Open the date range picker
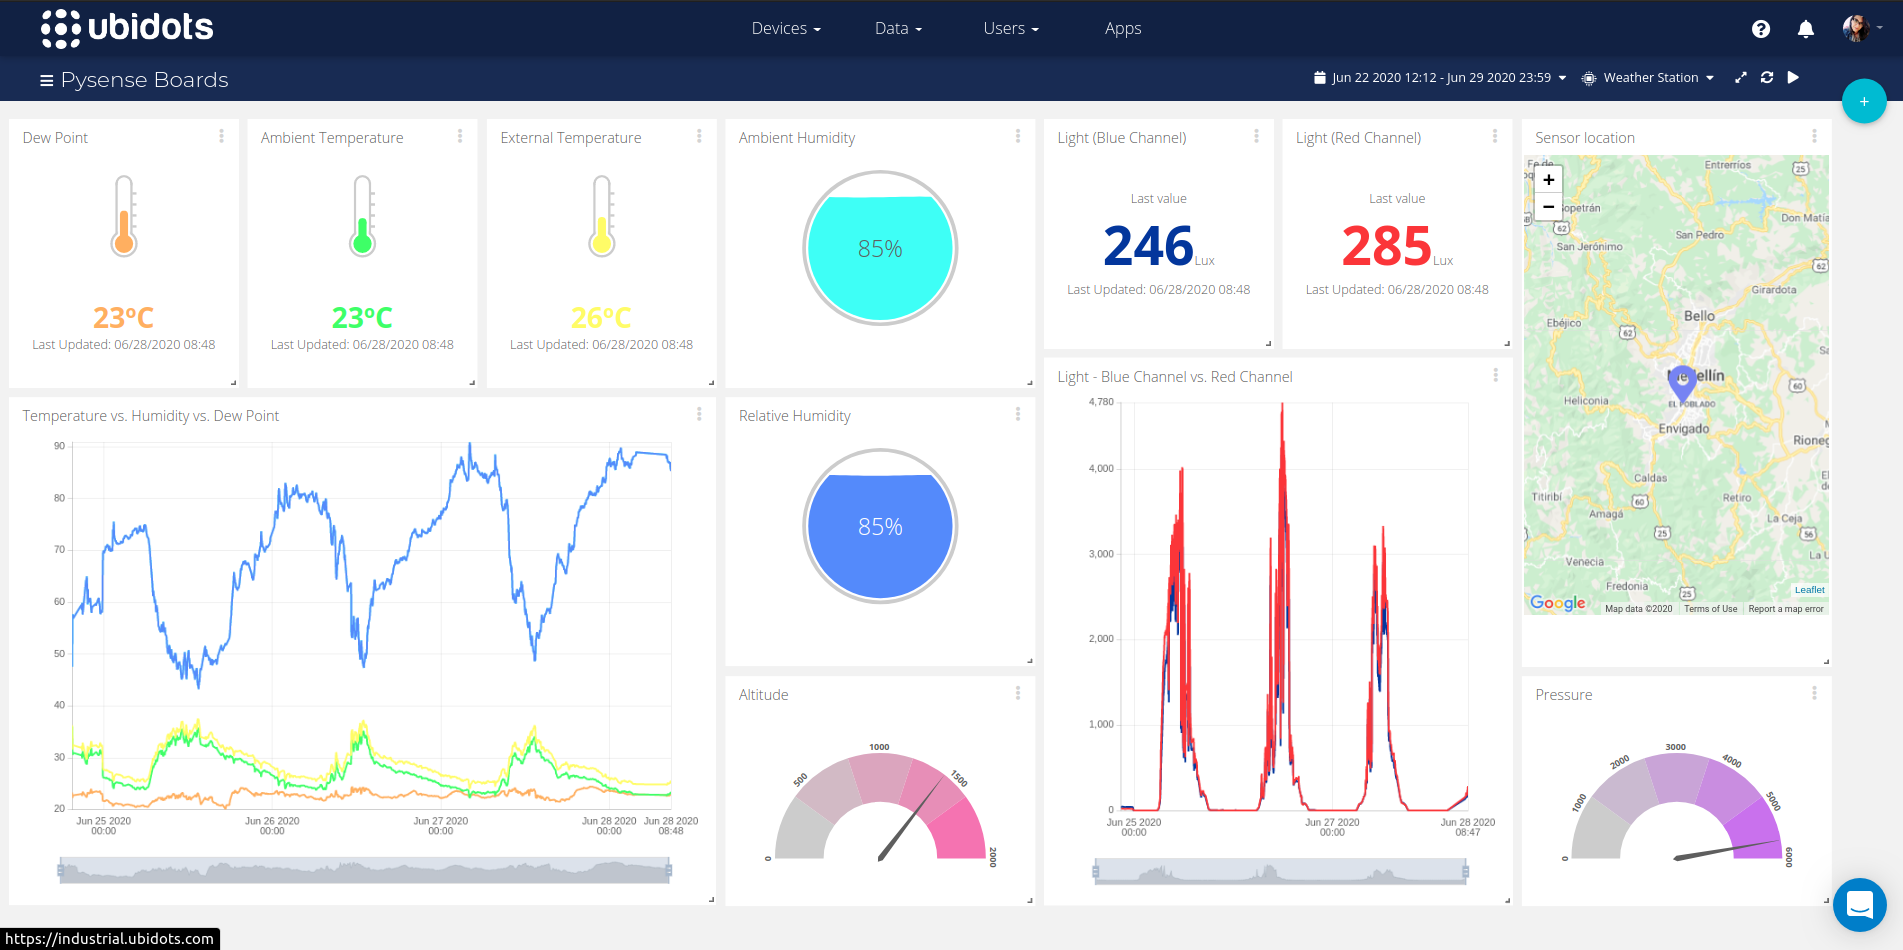The width and height of the screenshot is (1903, 950). tap(1440, 77)
